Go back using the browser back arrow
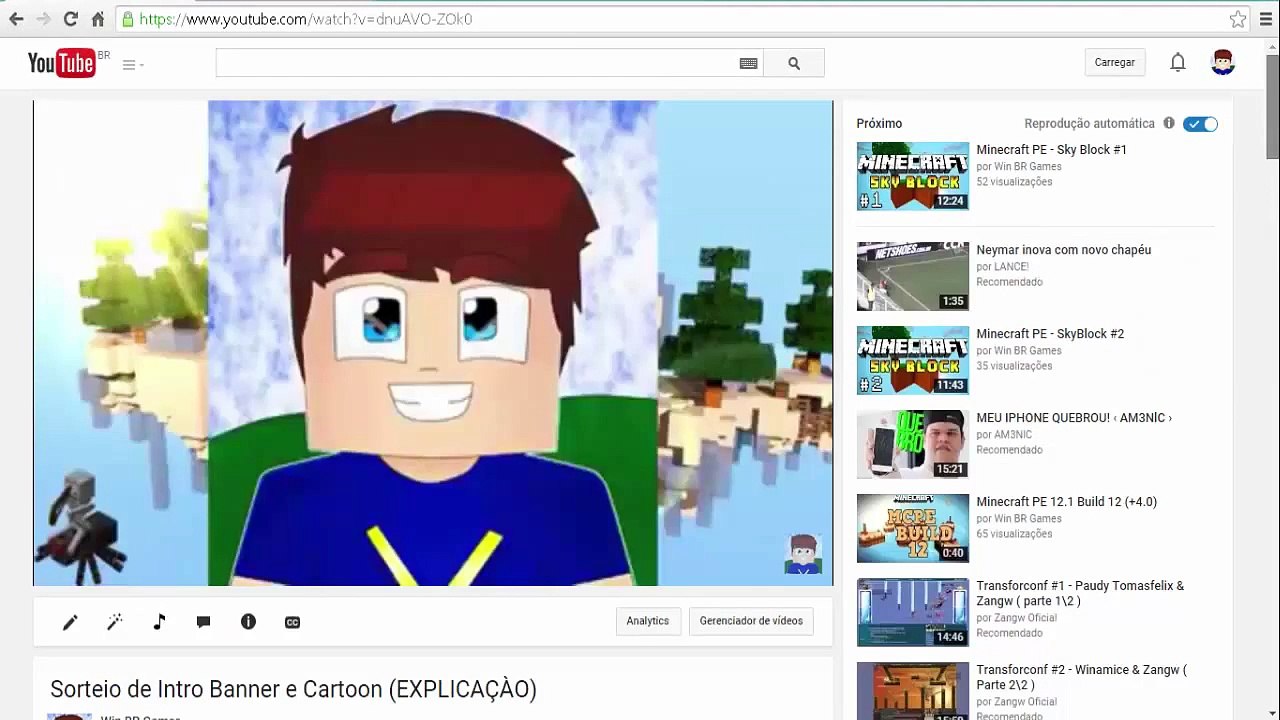Screen dimensions: 1280x720 click(x=16, y=19)
